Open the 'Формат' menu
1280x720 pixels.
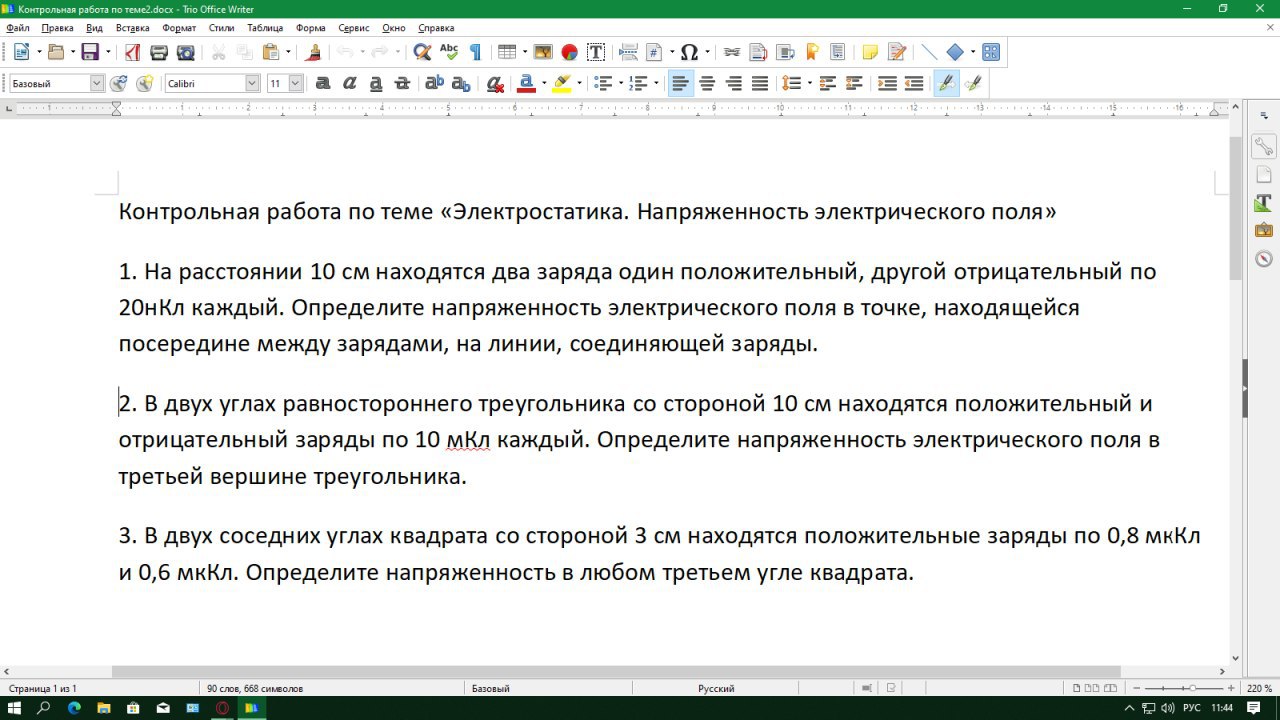179,28
